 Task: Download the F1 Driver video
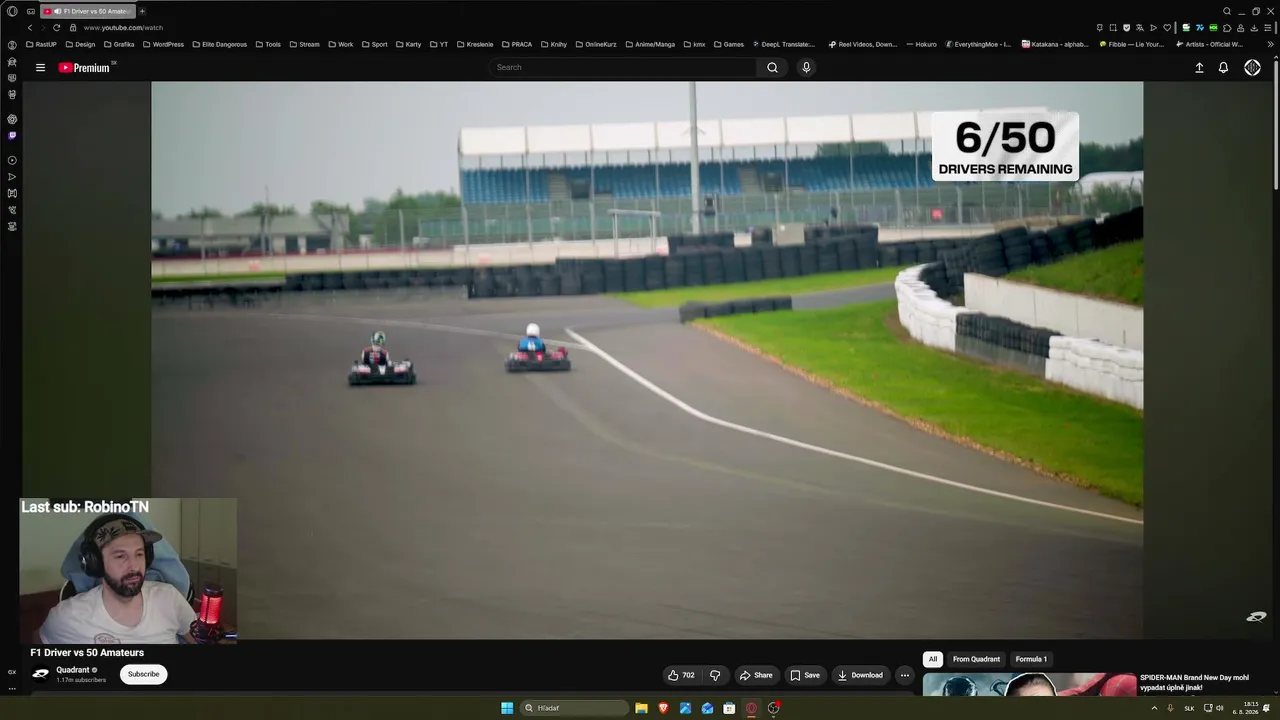pyautogui.click(x=860, y=675)
